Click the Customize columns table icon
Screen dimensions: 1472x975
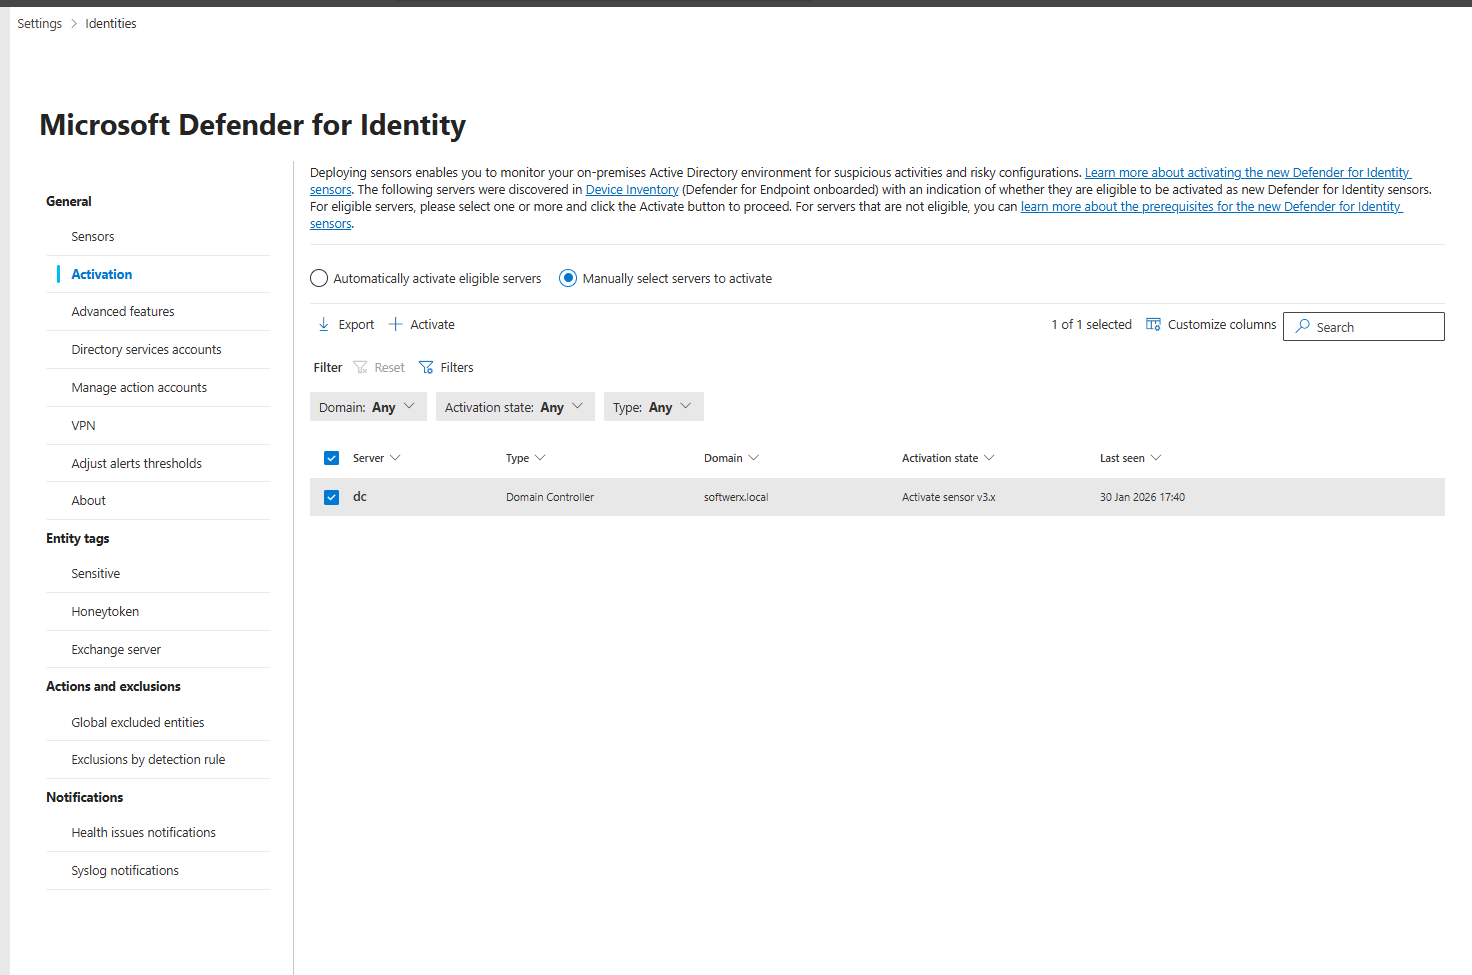[x=1153, y=325]
